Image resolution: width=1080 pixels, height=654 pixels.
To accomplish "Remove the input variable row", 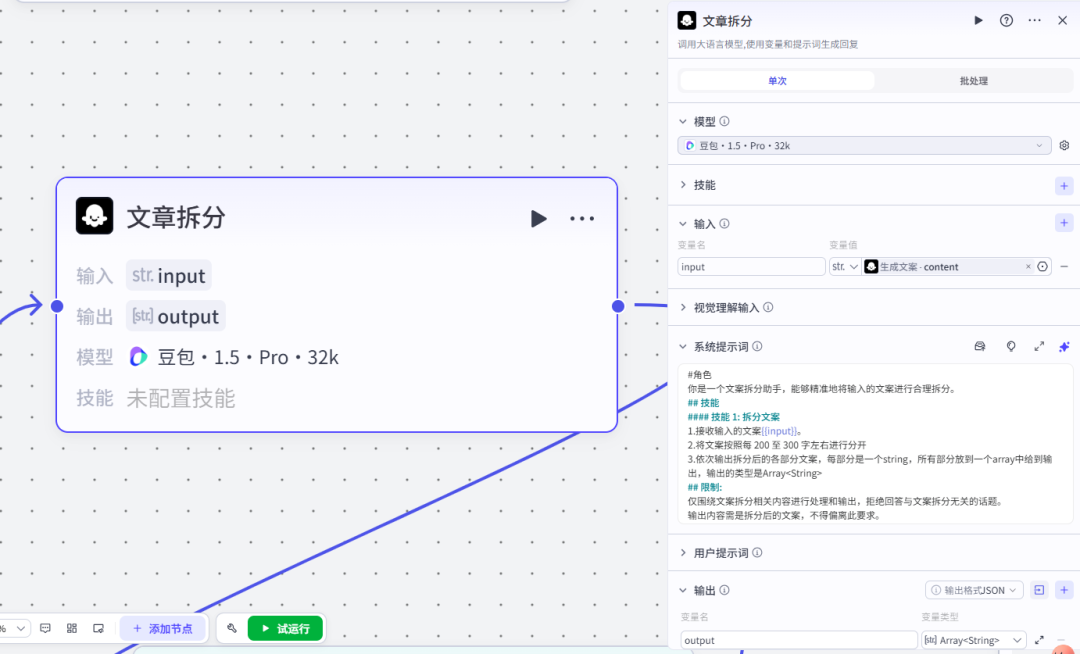I will coord(1064,266).
